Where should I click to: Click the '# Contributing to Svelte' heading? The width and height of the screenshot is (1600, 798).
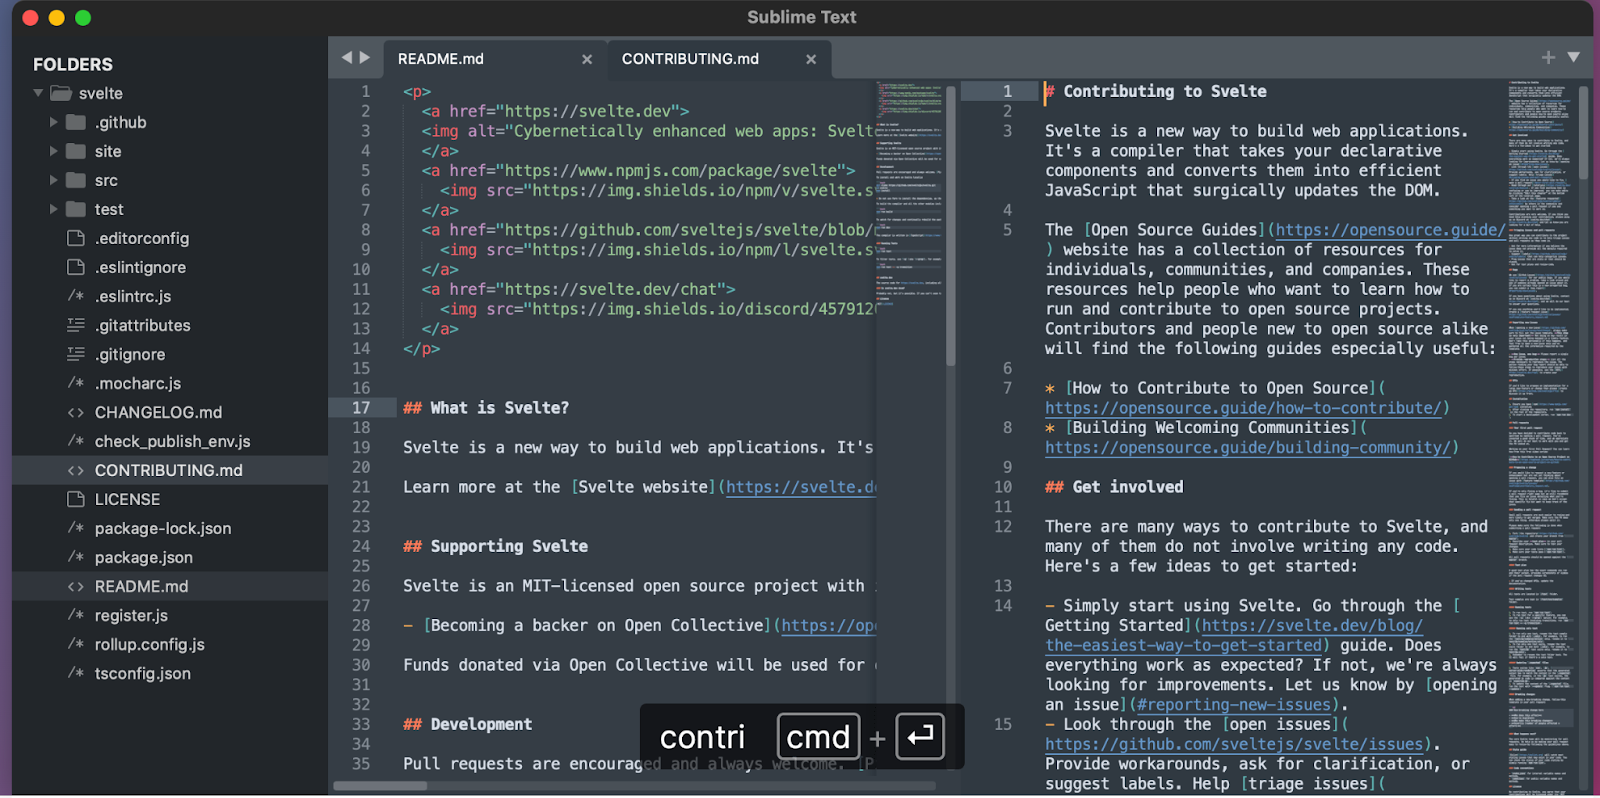[x=1156, y=91]
